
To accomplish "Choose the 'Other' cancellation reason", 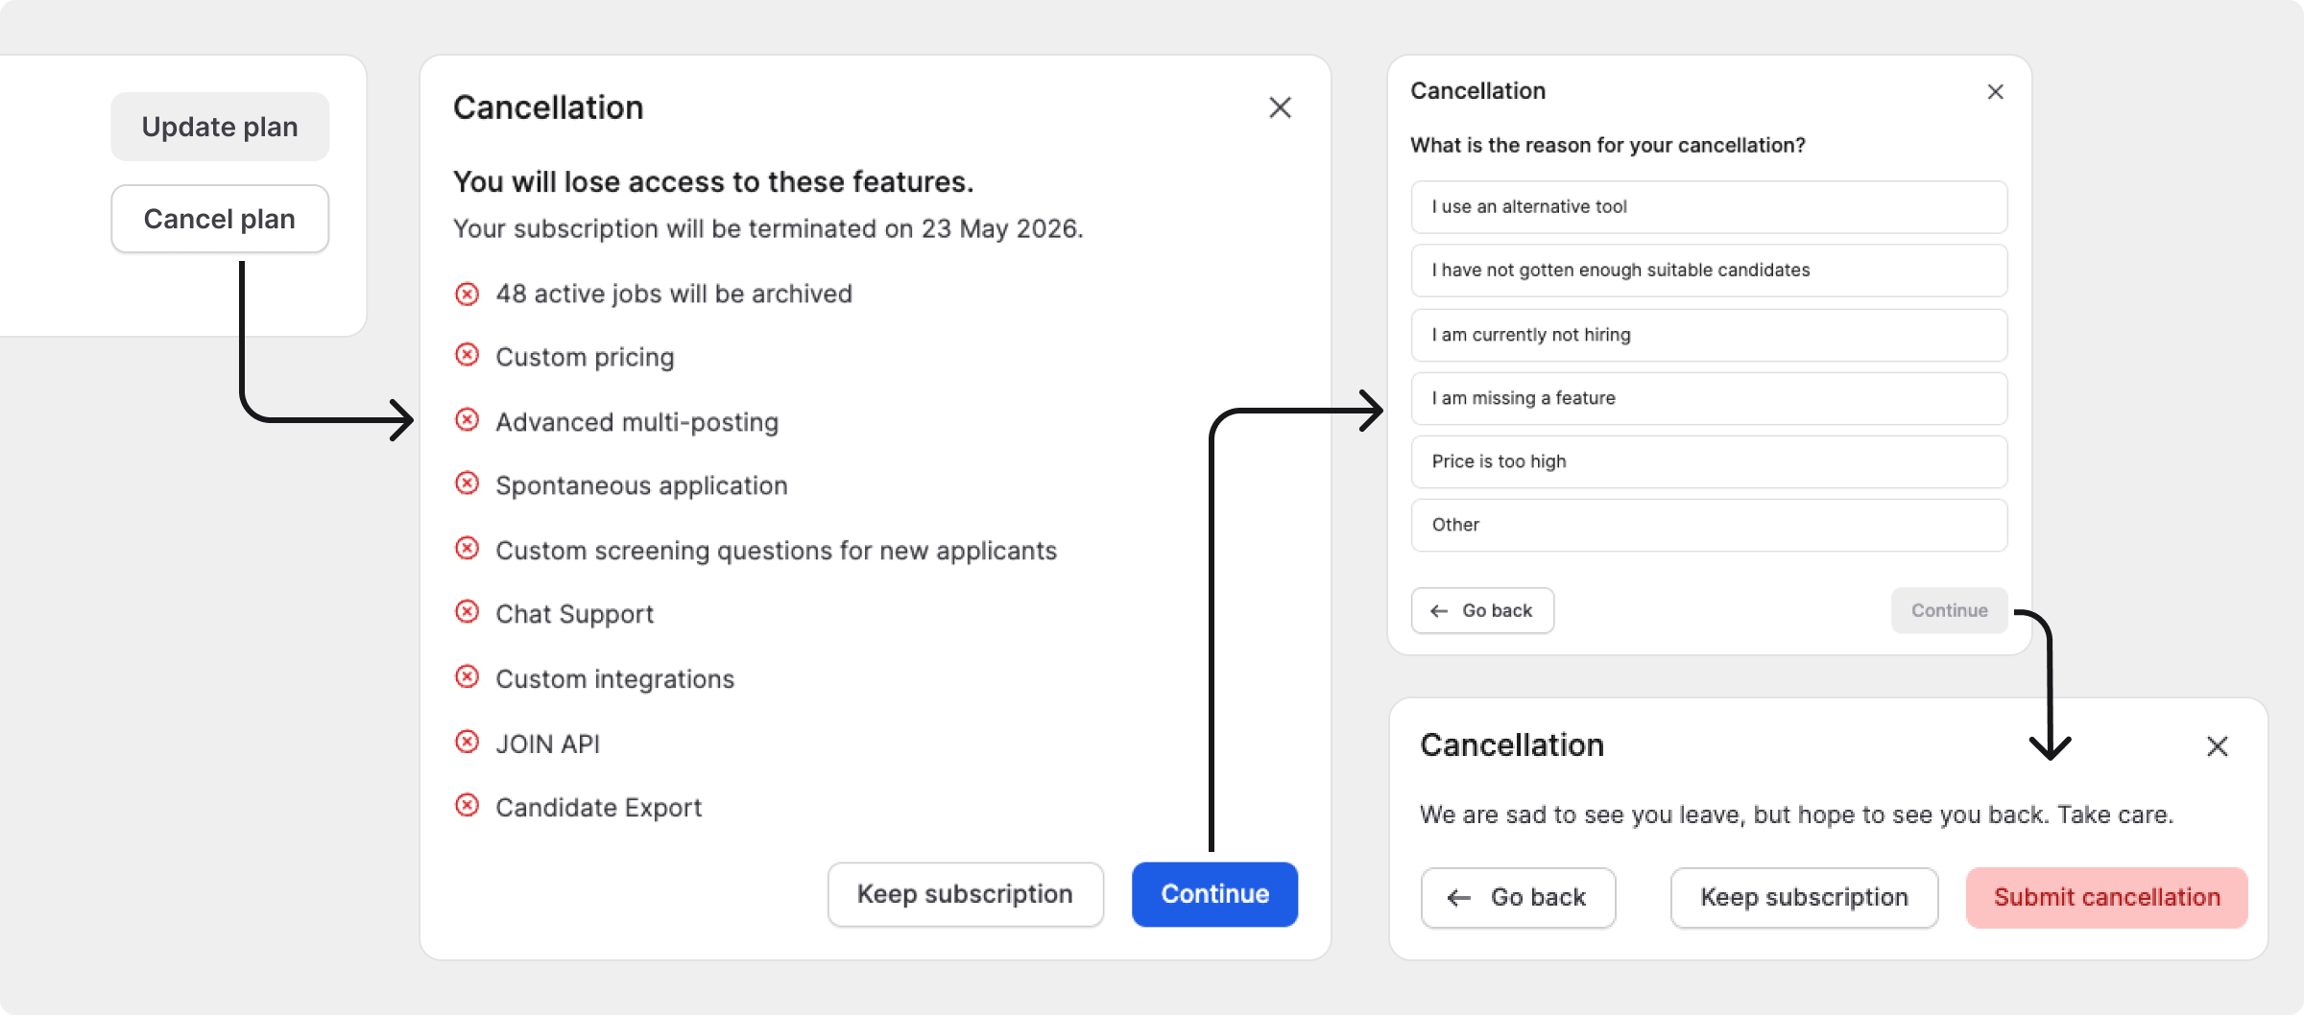I will tap(1708, 525).
